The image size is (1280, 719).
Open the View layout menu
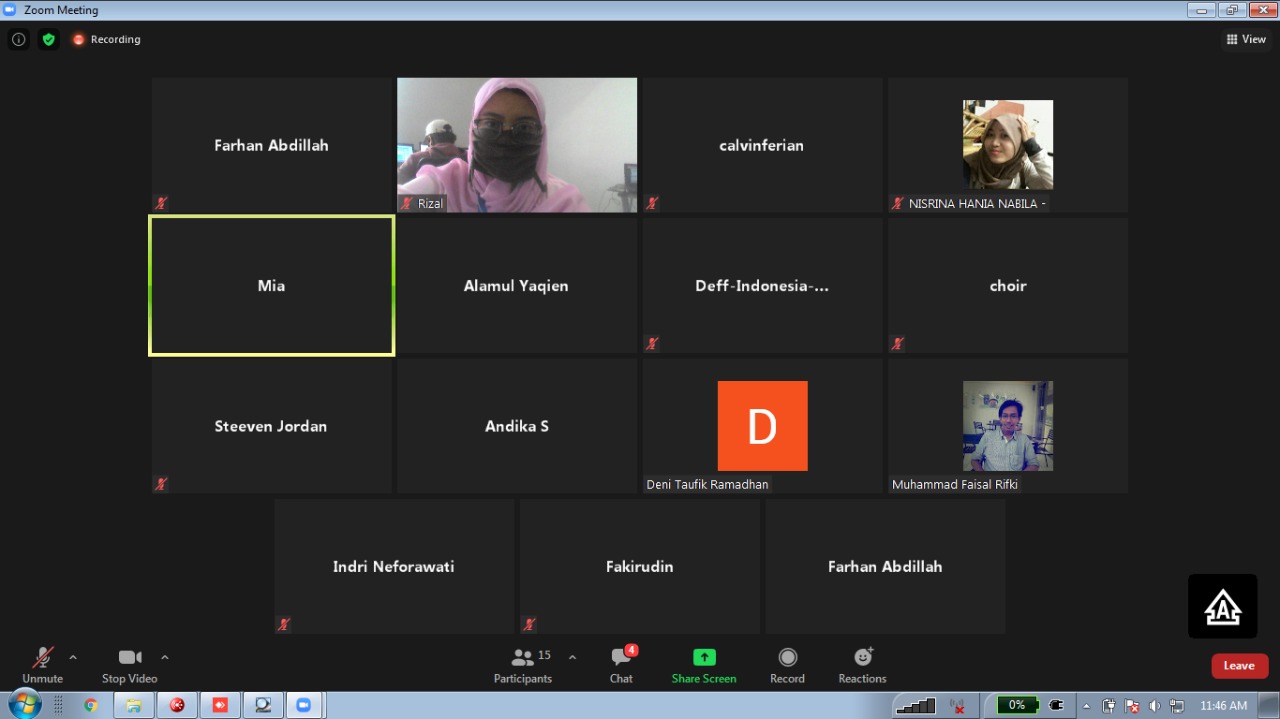pos(1246,40)
